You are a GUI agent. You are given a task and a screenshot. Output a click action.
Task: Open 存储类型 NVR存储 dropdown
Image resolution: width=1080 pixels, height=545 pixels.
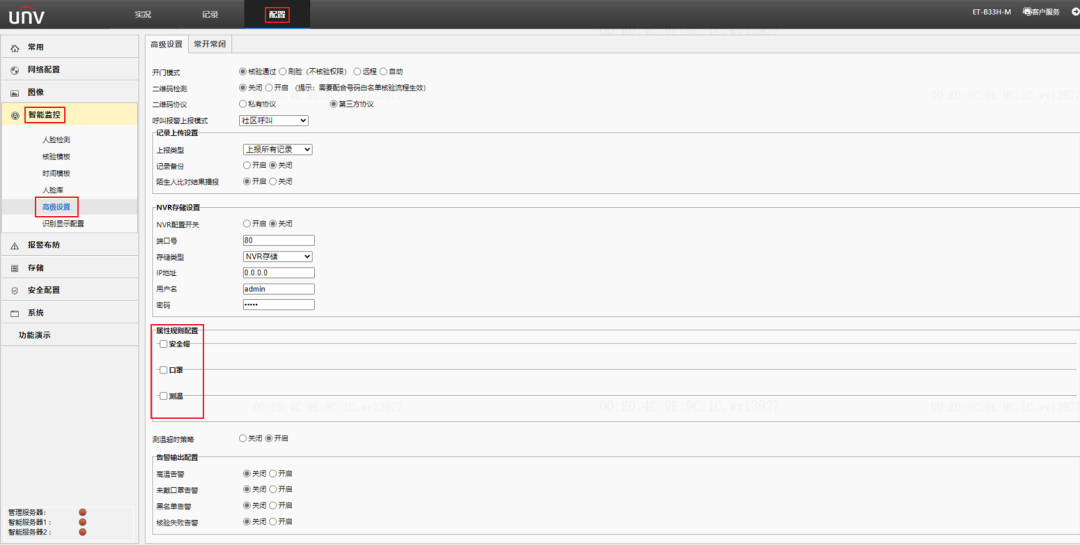278,256
